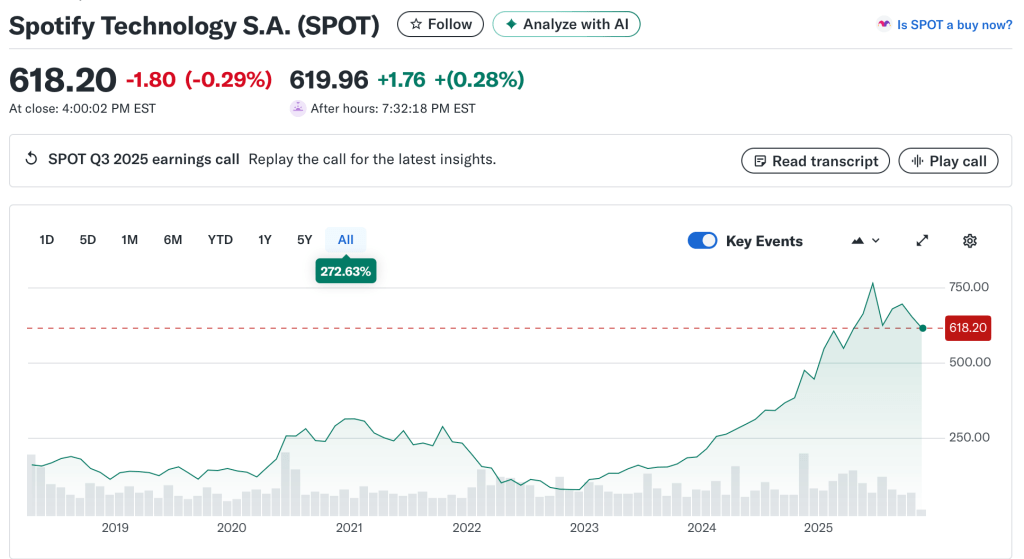The width and height of the screenshot is (1024, 559).
Task: Switch to the 6M range
Action: click(x=173, y=240)
